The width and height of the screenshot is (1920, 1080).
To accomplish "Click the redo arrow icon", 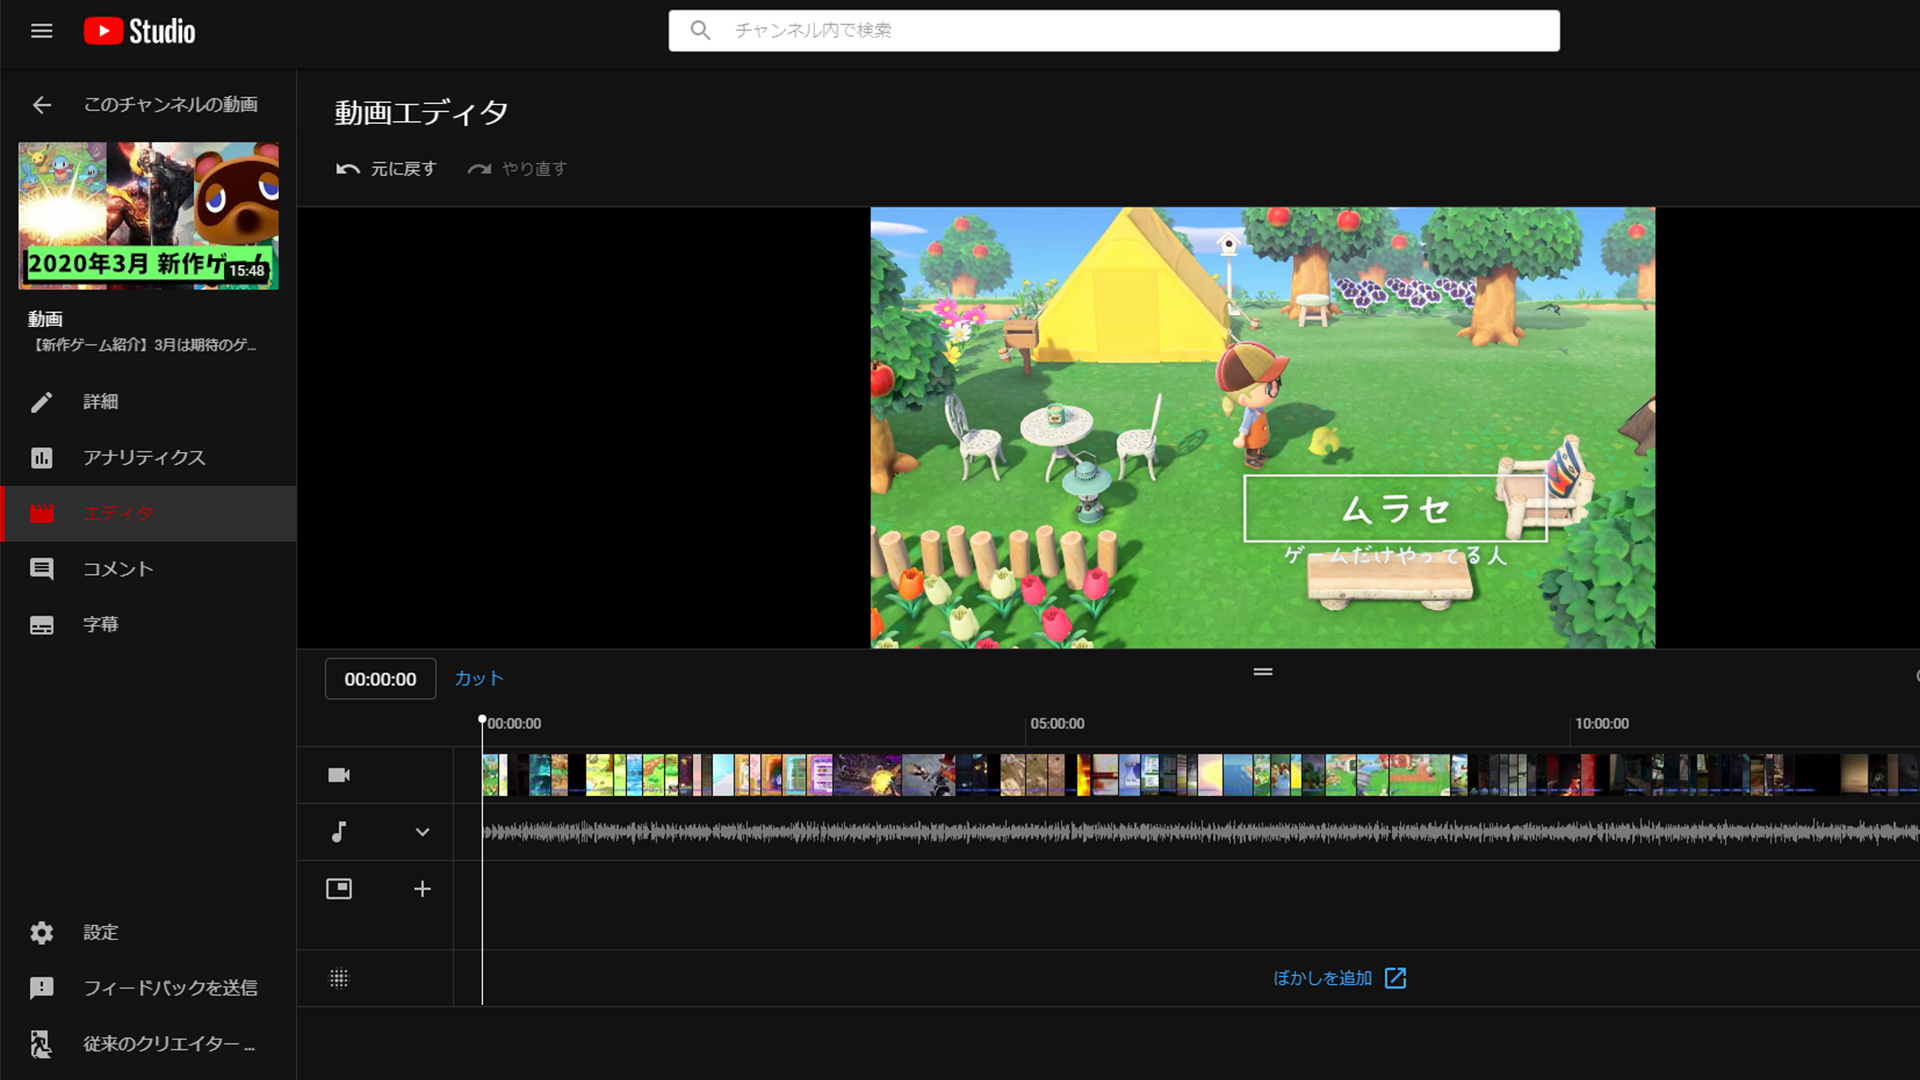I will (x=479, y=169).
